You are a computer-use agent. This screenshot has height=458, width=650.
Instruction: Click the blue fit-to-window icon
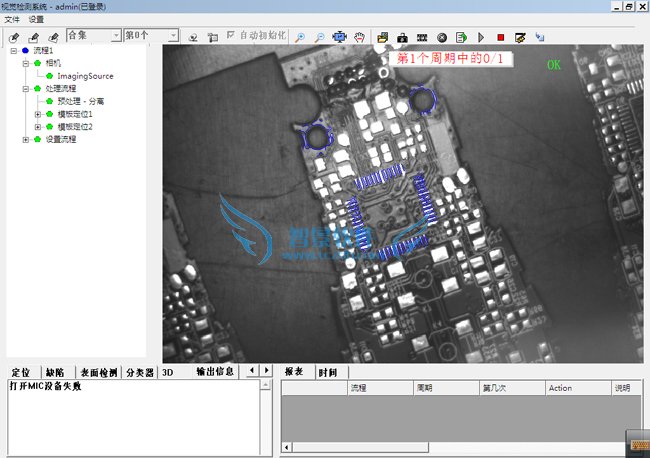click(x=340, y=37)
